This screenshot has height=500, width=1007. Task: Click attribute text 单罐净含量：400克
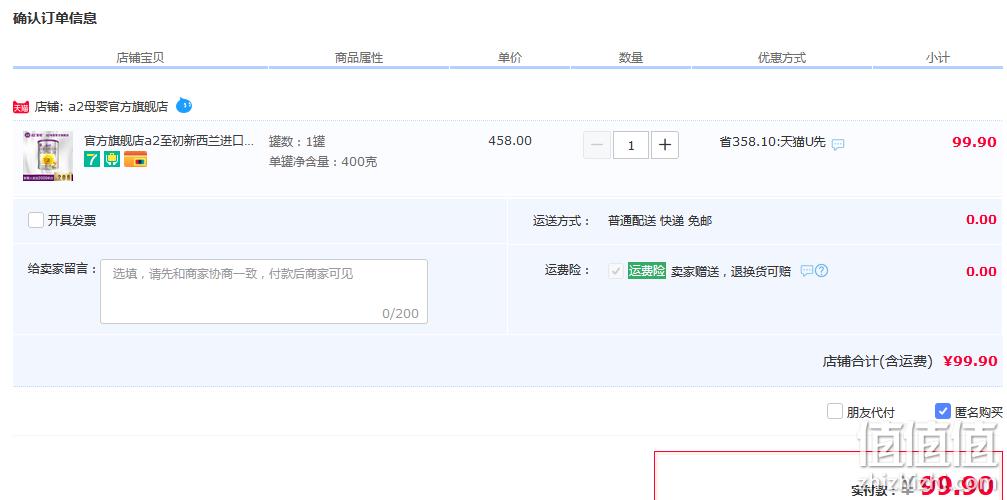323,162
